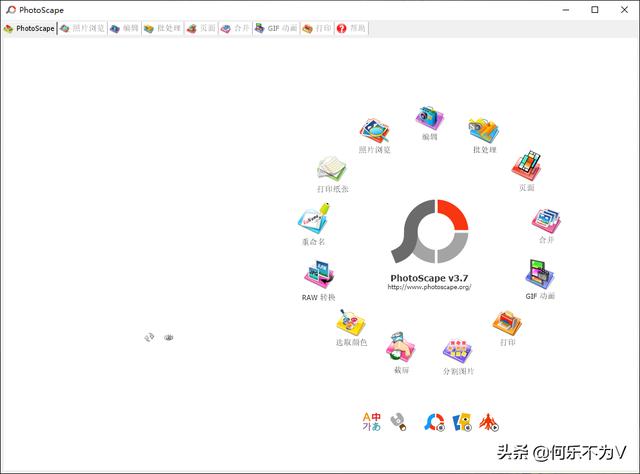640x474 pixels.
Task: Start the 截屏 screen capture circle icon
Action: 401,347
